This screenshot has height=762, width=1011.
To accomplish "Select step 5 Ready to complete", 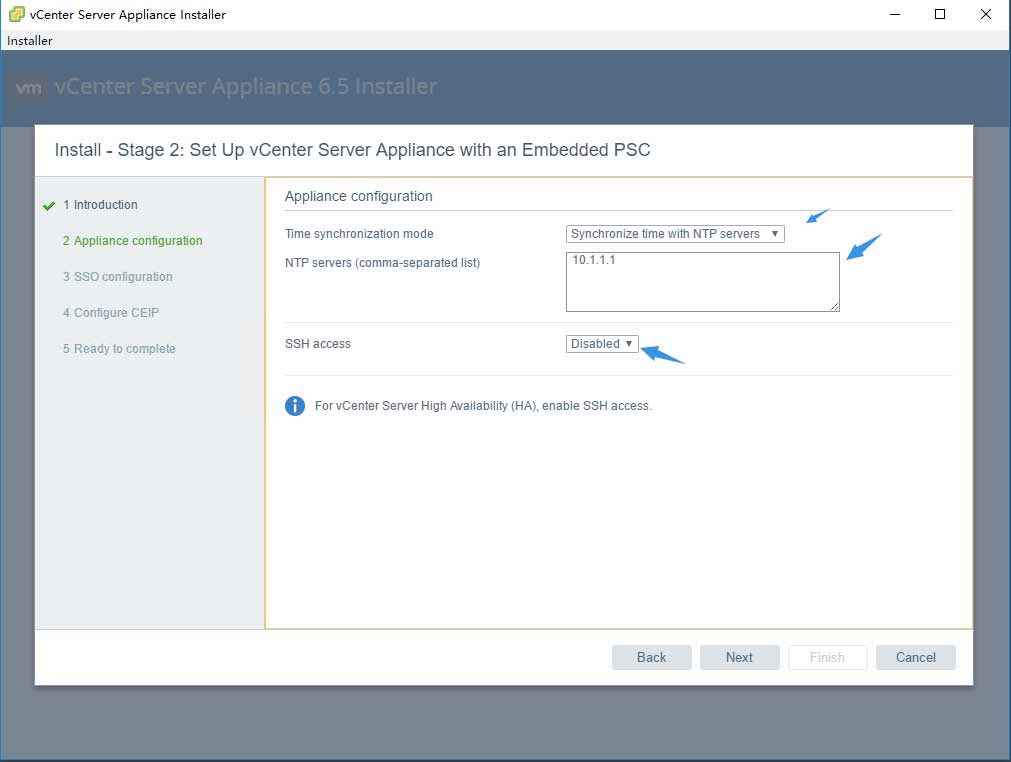I will 119,349.
